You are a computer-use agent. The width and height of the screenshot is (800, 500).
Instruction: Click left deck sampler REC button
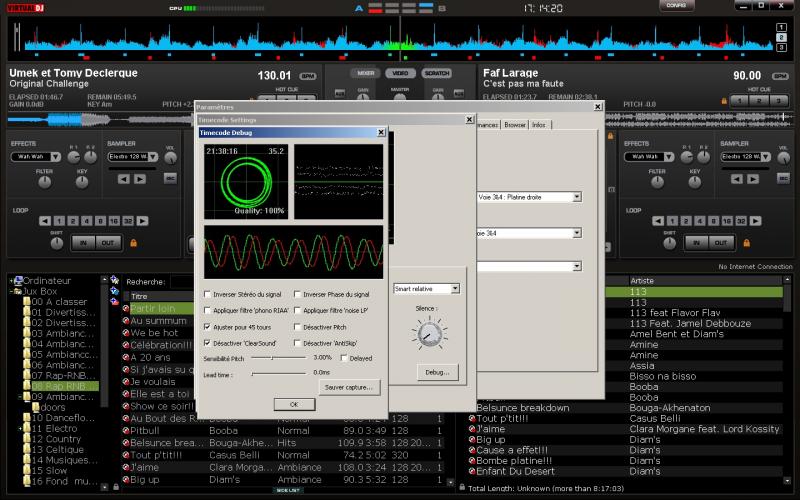pyautogui.click(x=169, y=178)
